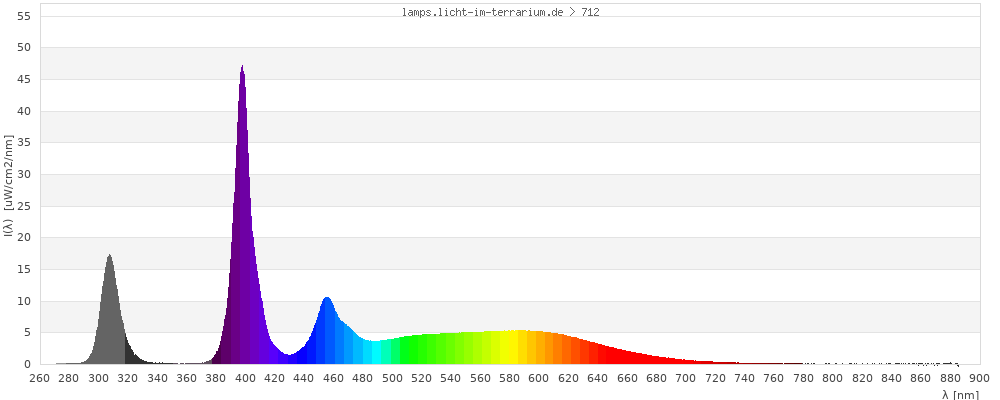Select the orange band near 610 nm
The image size is (1000, 400).
(554, 350)
